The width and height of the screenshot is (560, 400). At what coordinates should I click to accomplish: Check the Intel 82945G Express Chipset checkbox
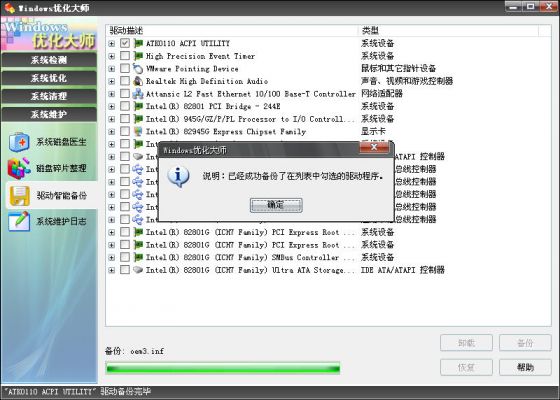(x=125, y=131)
